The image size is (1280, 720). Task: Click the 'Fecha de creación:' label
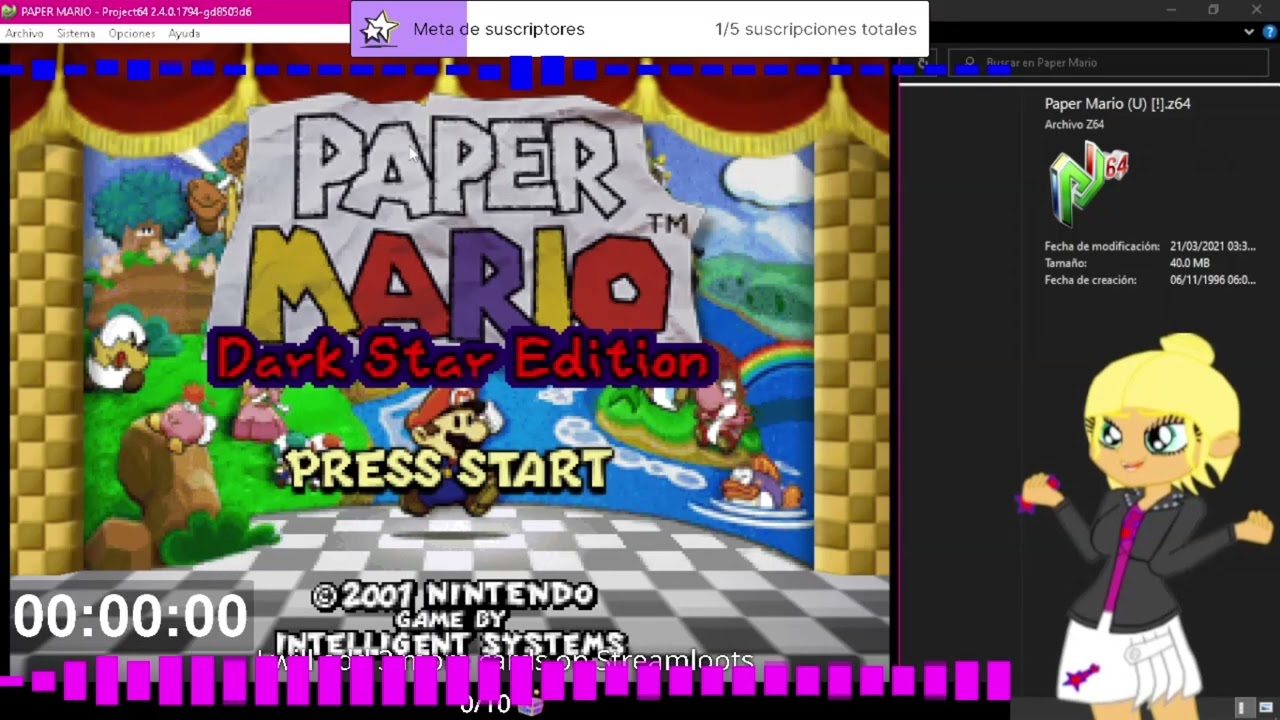point(1091,280)
